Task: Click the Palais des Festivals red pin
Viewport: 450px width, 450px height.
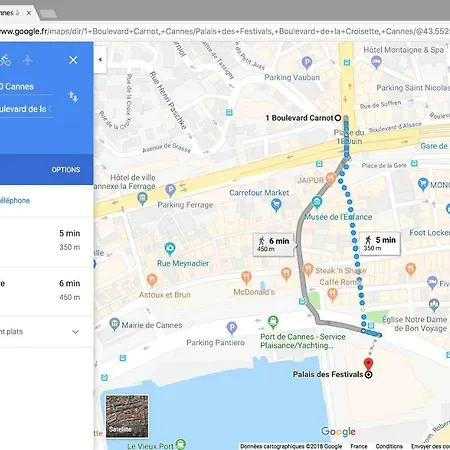Action: click(x=368, y=364)
